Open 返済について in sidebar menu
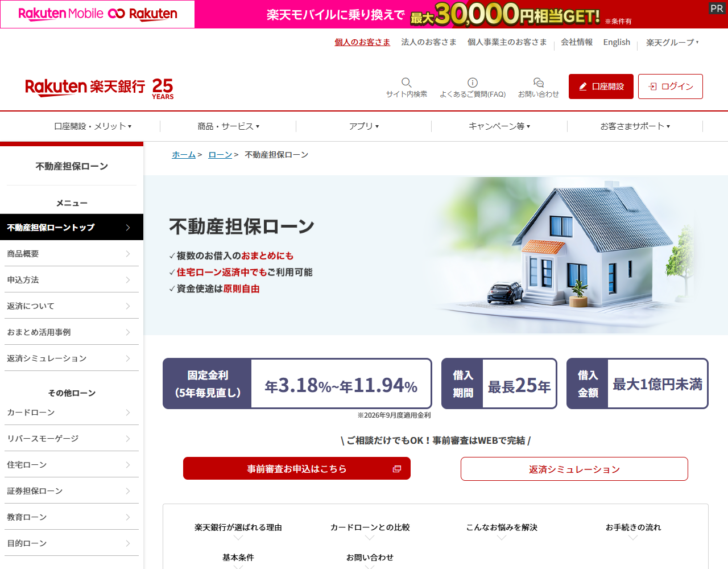This screenshot has height=569, width=728. click(x=72, y=306)
